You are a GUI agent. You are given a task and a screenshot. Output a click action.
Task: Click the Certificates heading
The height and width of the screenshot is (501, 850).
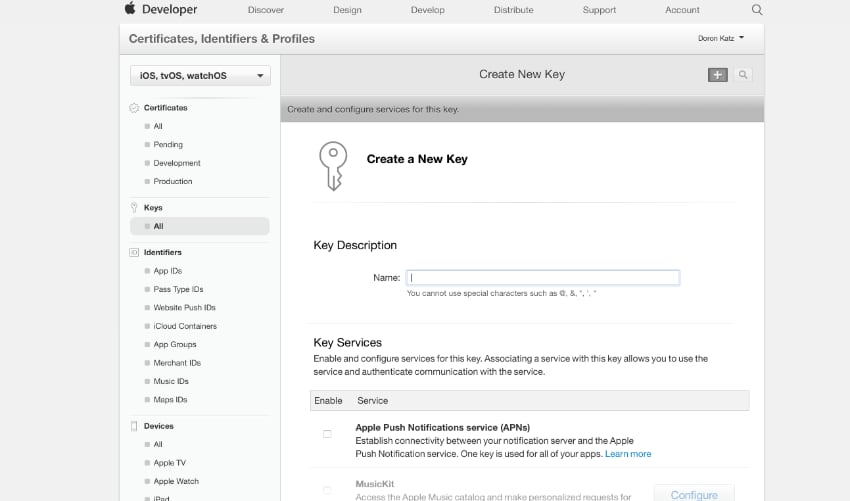click(x=165, y=108)
